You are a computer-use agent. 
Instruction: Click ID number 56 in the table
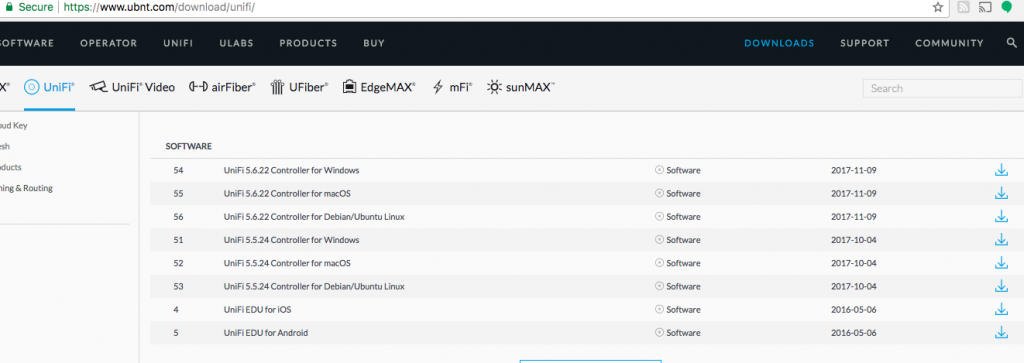click(x=178, y=217)
